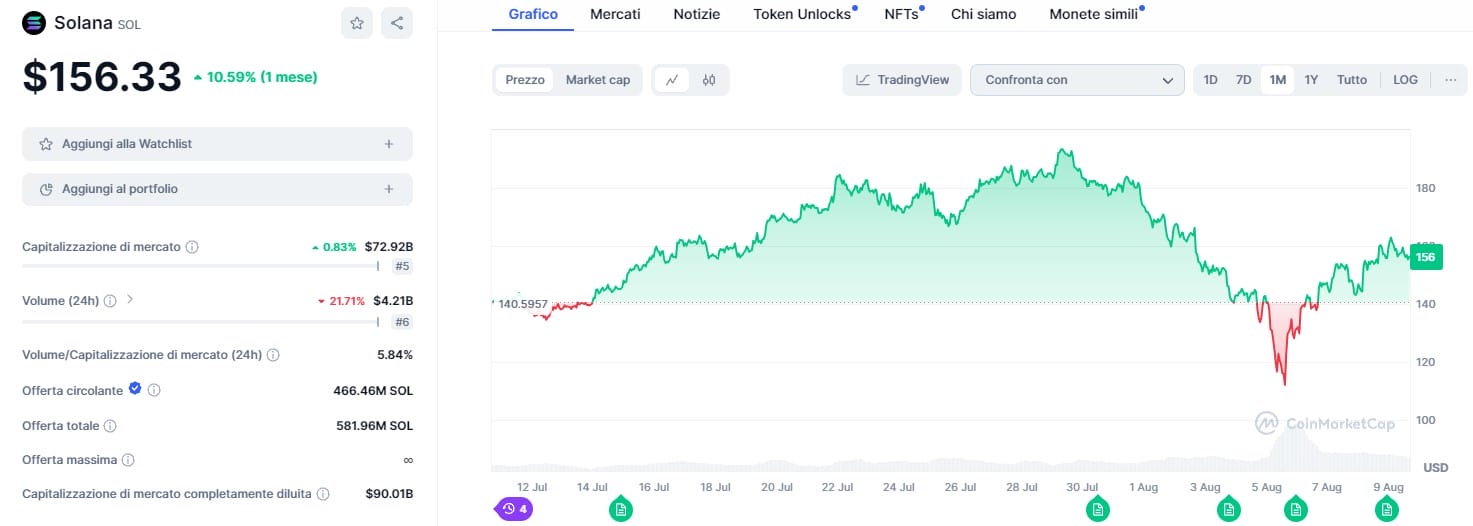Click the info icon beside Offerta massima
1473x526 pixels.
pos(128,460)
